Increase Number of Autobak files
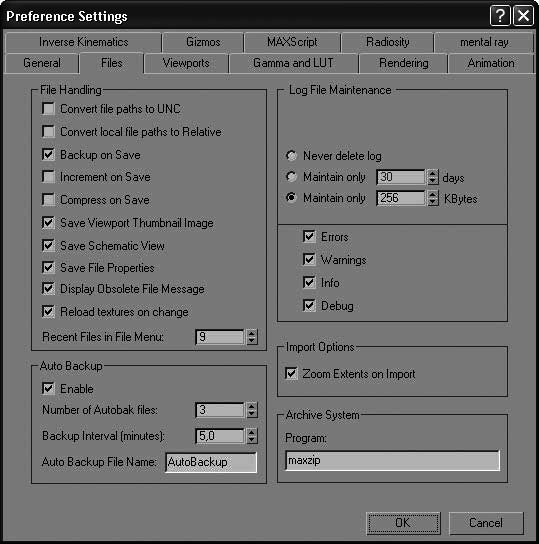Image resolution: width=539 pixels, height=544 pixels. click(x=252, y=406)
